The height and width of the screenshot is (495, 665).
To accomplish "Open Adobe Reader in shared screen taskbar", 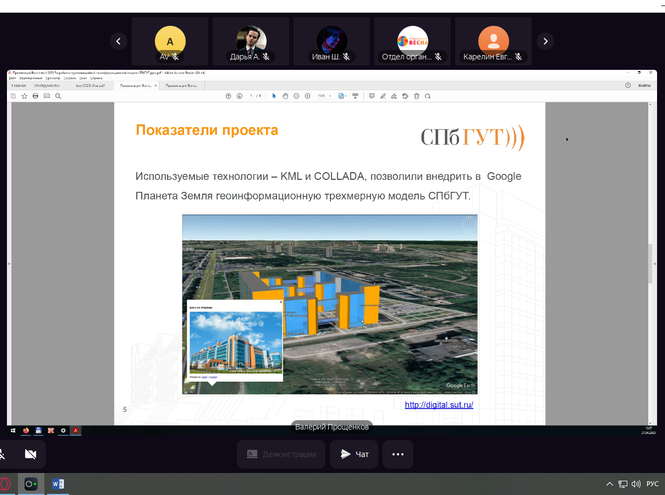I will pyautogui.click(x=76, y=431).
